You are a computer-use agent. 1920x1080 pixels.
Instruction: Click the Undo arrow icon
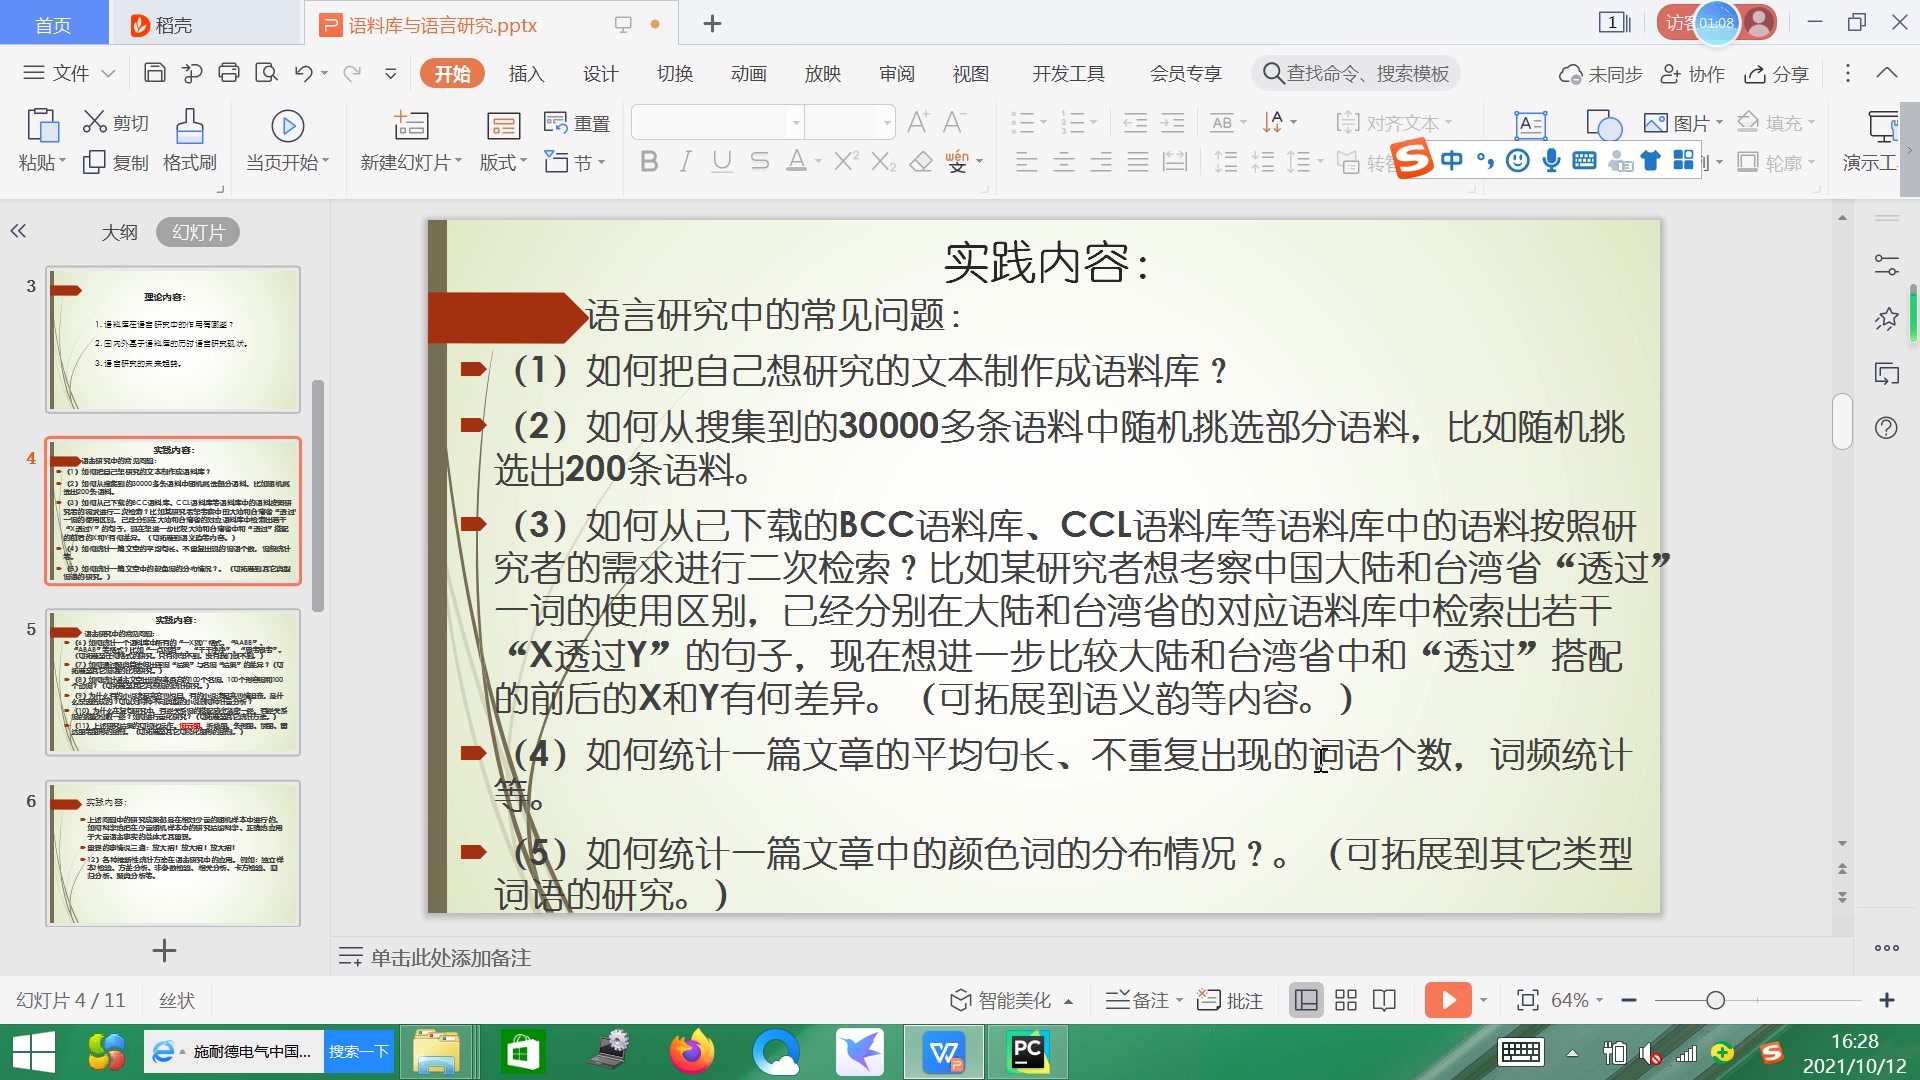pos(304,73)
